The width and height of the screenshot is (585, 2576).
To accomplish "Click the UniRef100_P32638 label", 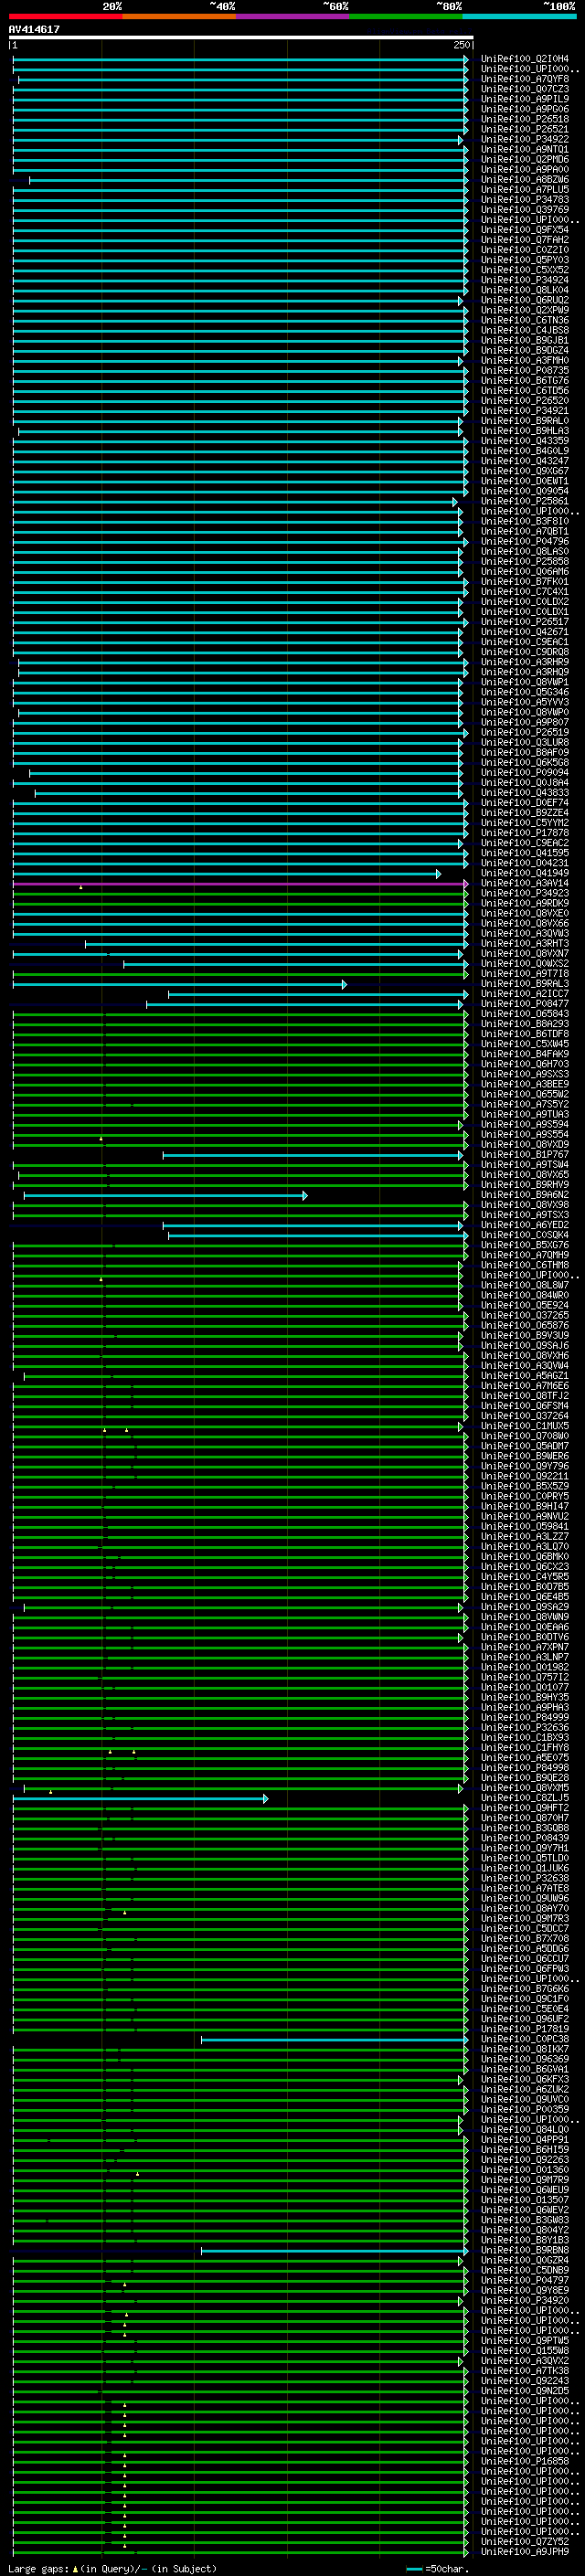I will tap(525, 1878).
